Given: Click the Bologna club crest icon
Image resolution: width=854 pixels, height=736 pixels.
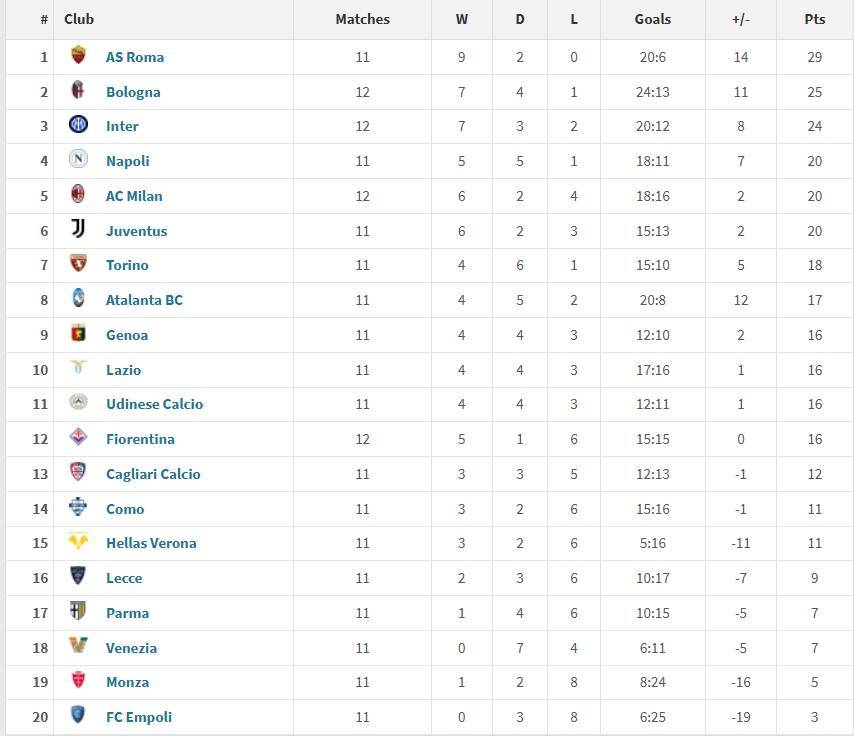Looking at the screenshot, I should [78, 91].
